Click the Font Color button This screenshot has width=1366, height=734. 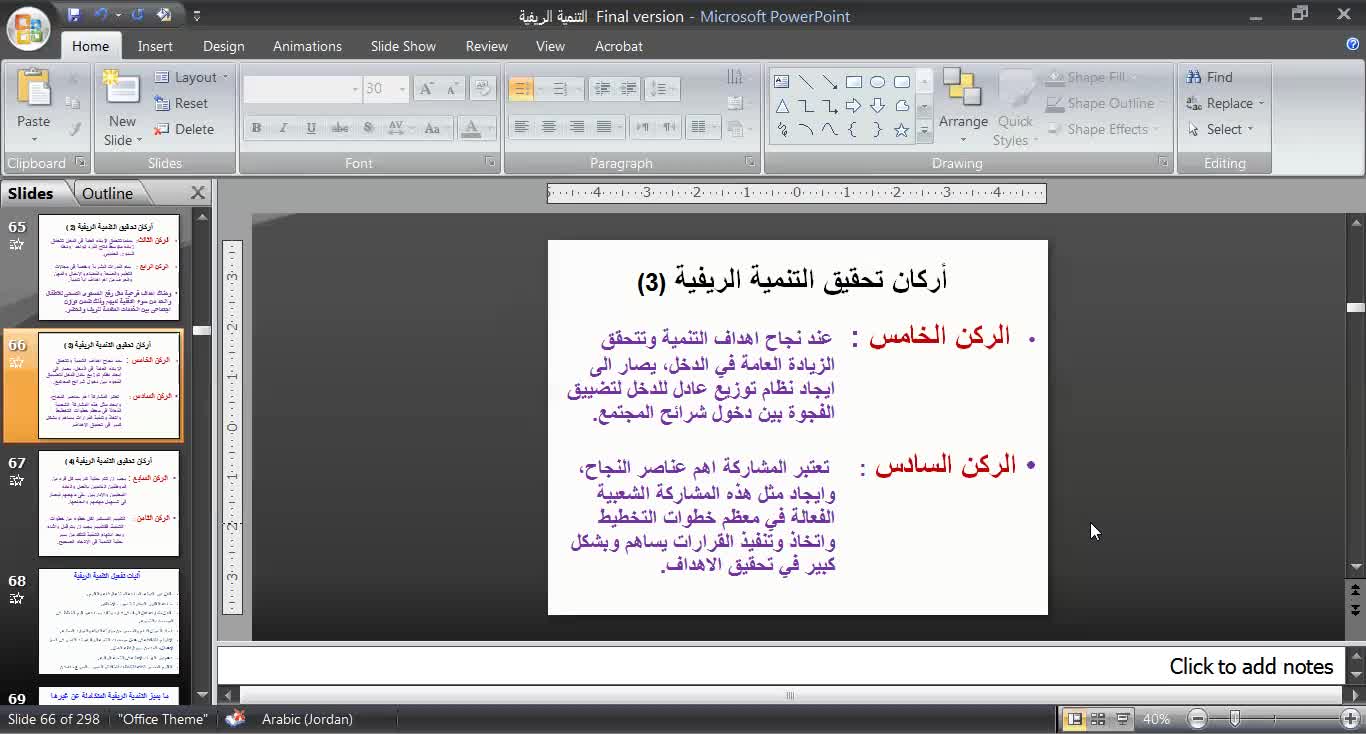tap(472, 128)
